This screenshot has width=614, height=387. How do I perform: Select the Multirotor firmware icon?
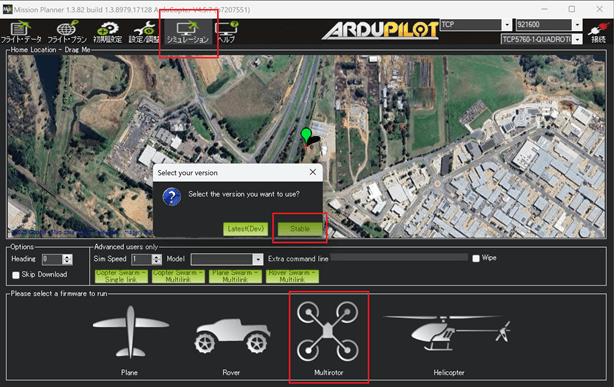tap(328, 338)
